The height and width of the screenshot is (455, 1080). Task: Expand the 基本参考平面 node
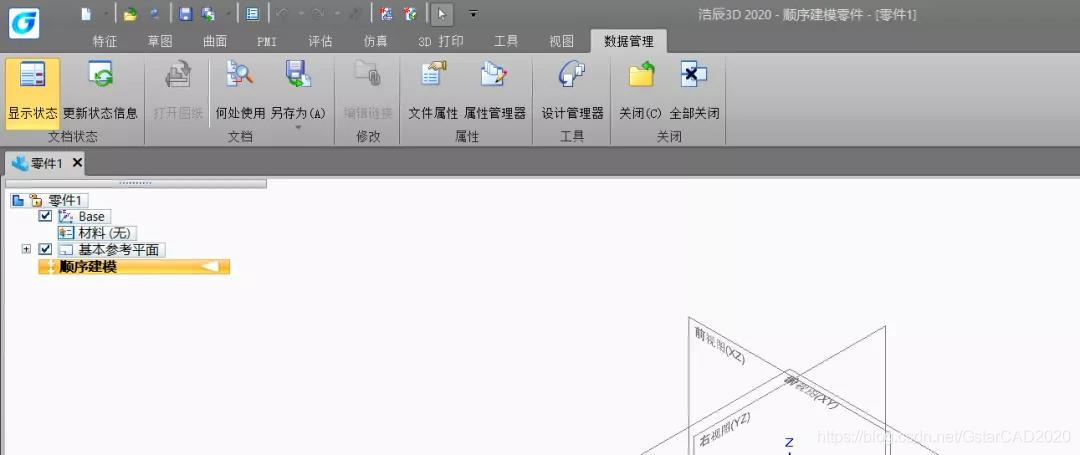(26, 249)
